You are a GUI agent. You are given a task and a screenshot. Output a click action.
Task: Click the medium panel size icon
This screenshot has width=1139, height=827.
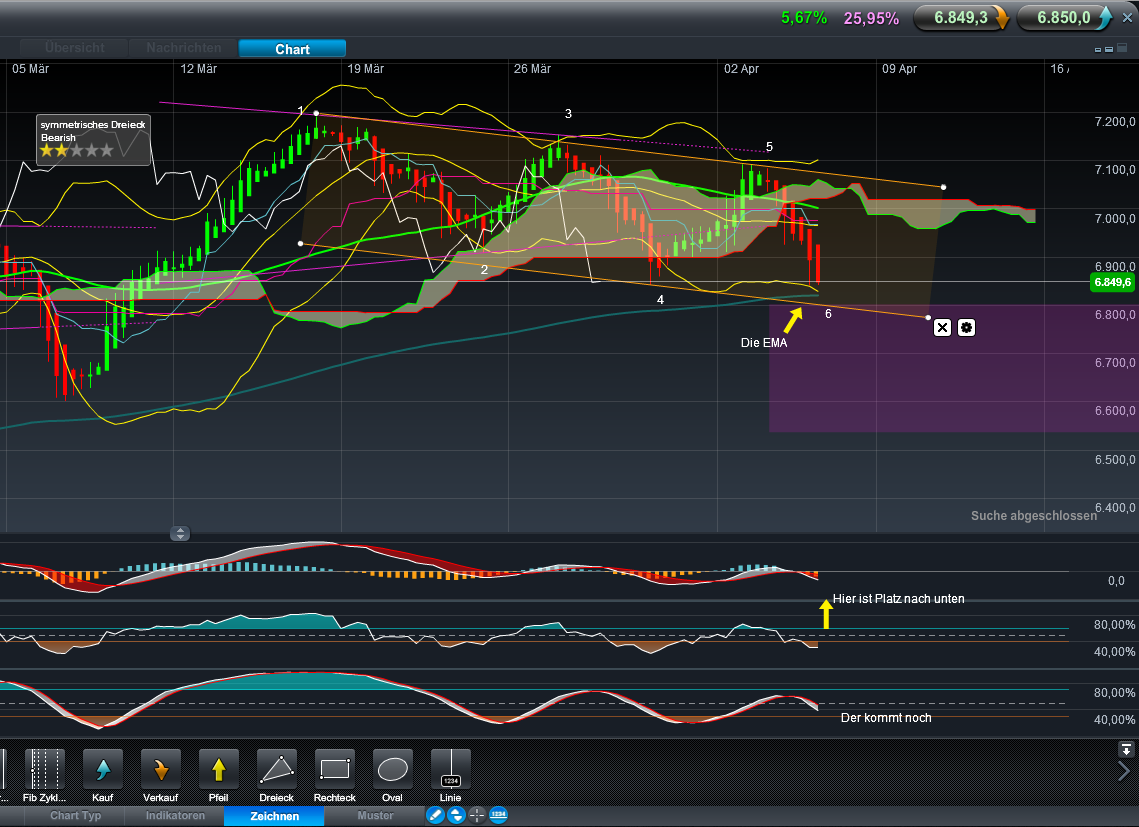(1109, 49)
